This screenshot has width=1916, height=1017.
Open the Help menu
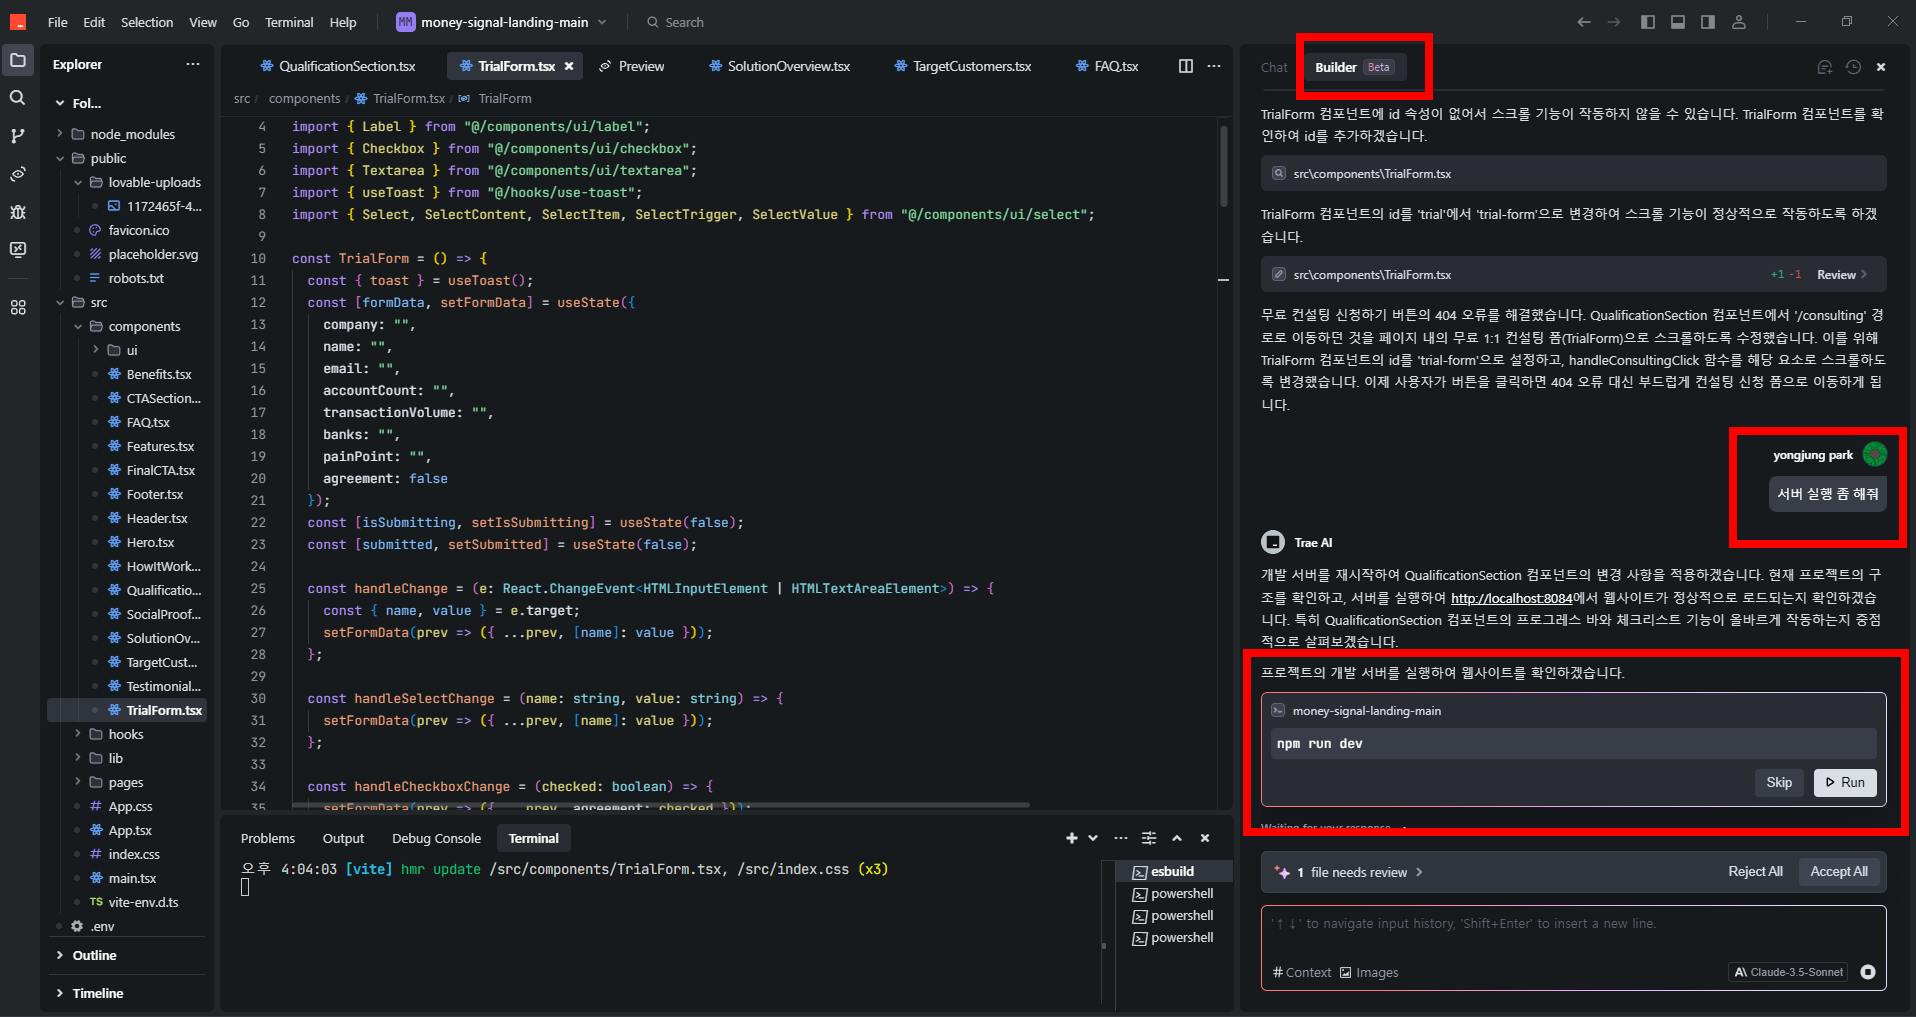coord(343,22)
